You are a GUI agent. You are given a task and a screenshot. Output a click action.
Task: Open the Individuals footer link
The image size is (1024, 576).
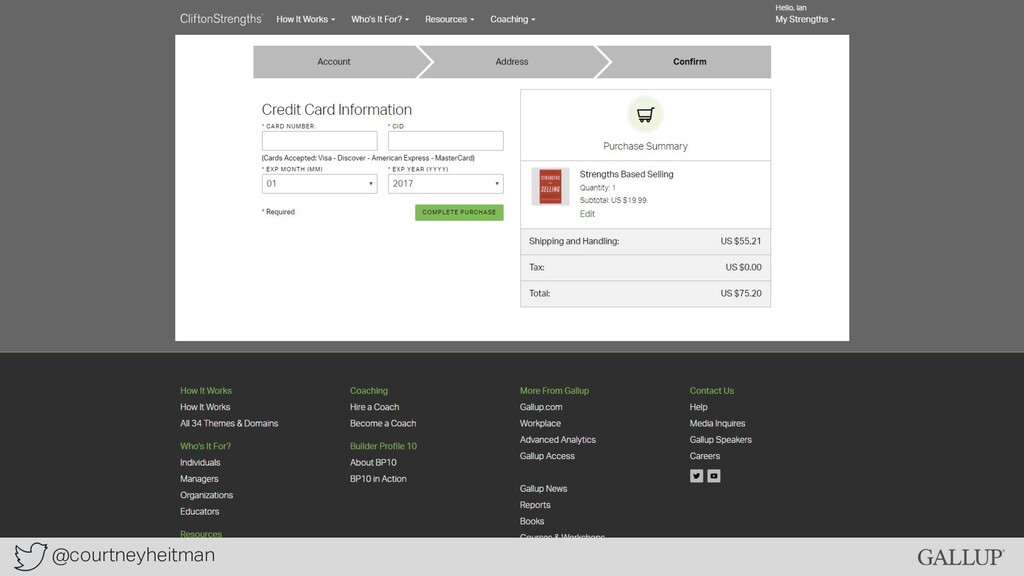(200, 462)
